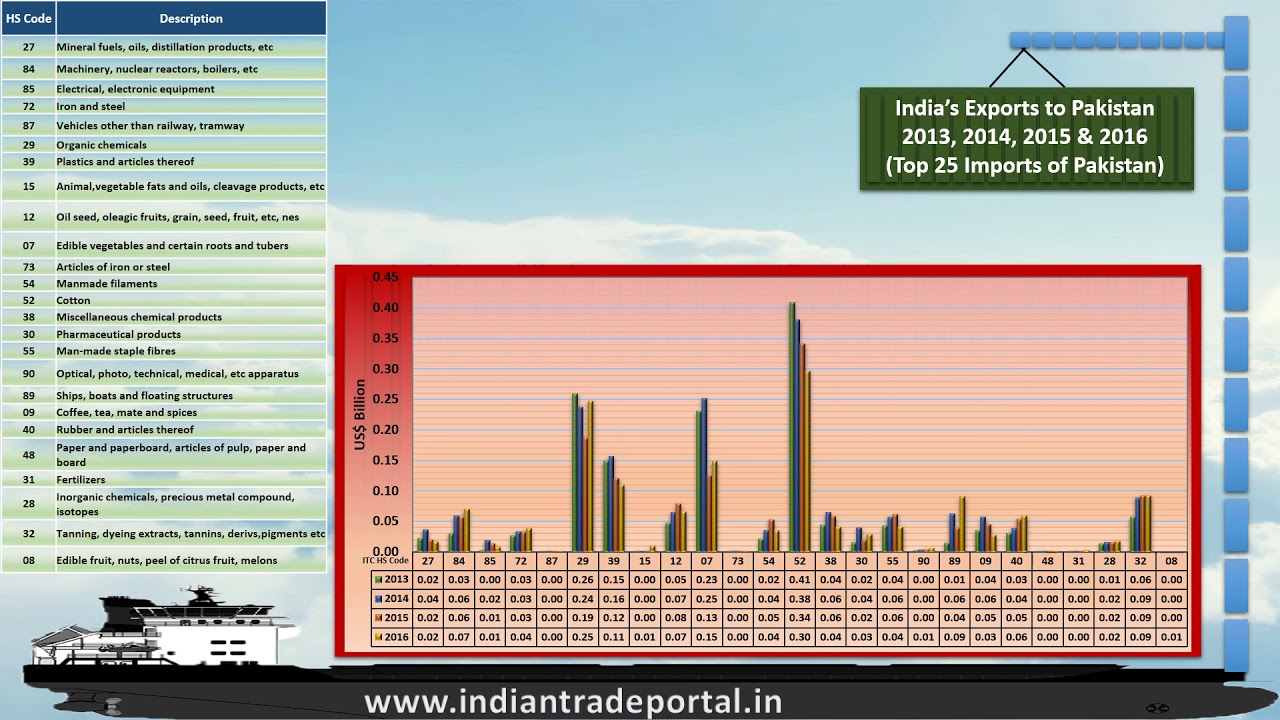The height and width of the screenshot is (720, 1280).
Task: Select the Plastics and articles thereof row
Action: [164, 161]
